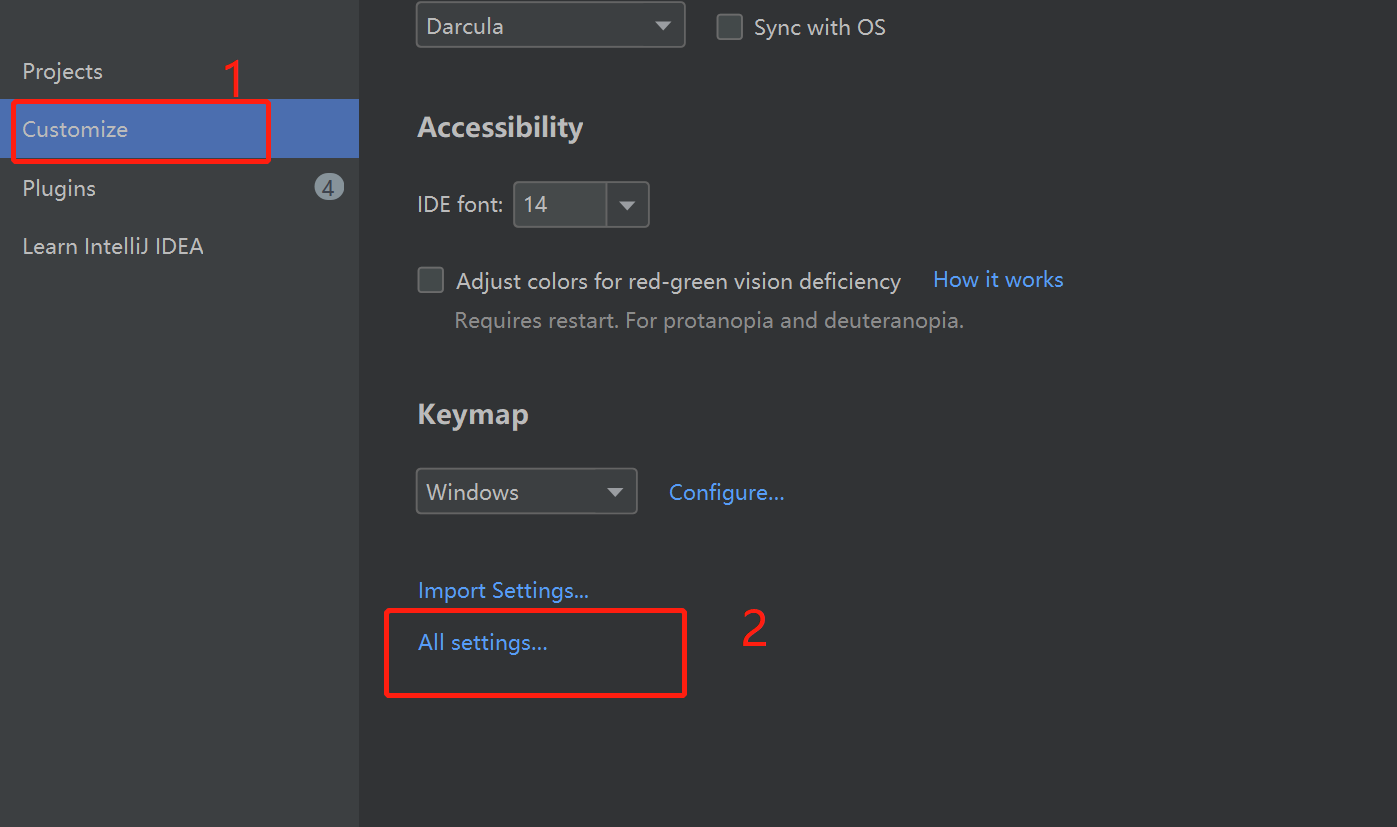Click the Plugins update count badge
Viewport: 1397px width, 827px height.
328,187
